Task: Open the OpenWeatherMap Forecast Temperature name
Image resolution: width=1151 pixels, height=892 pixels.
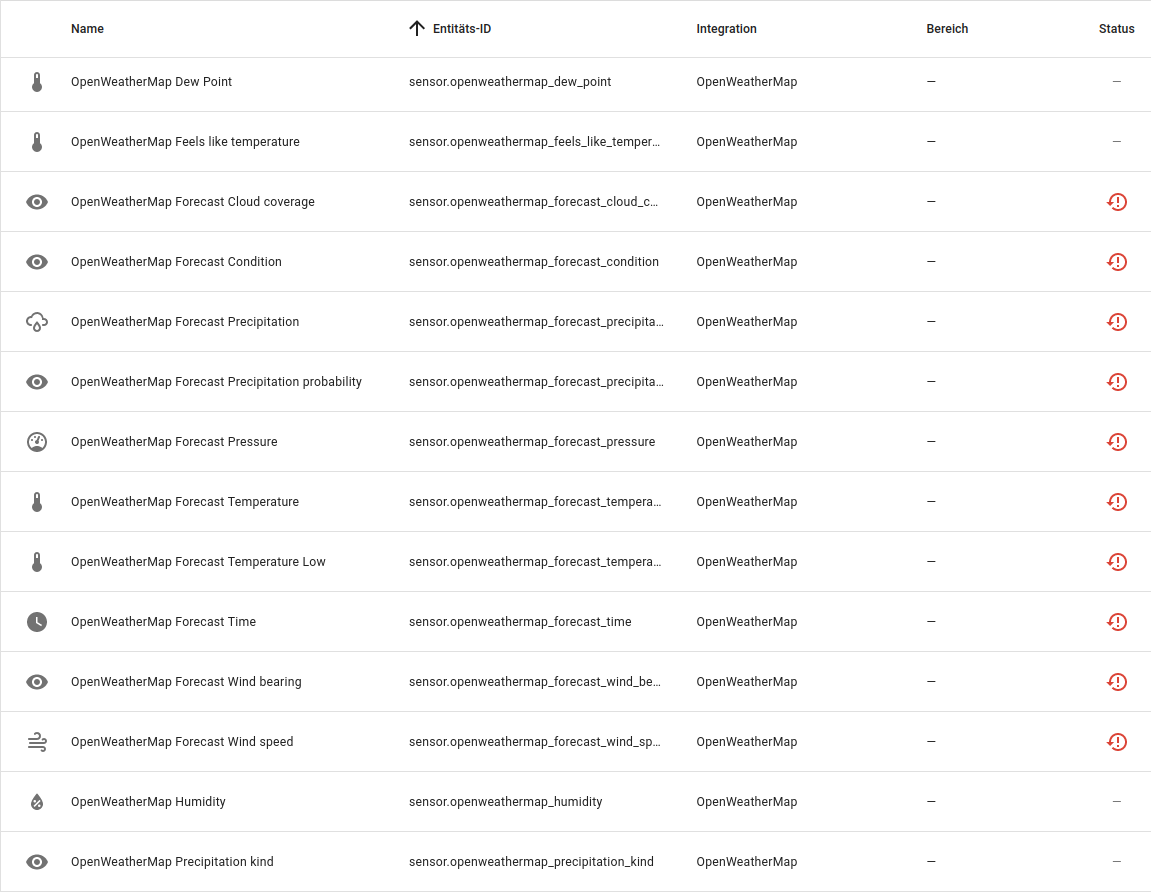Action: pyautogui.click(x=185, y=502)
